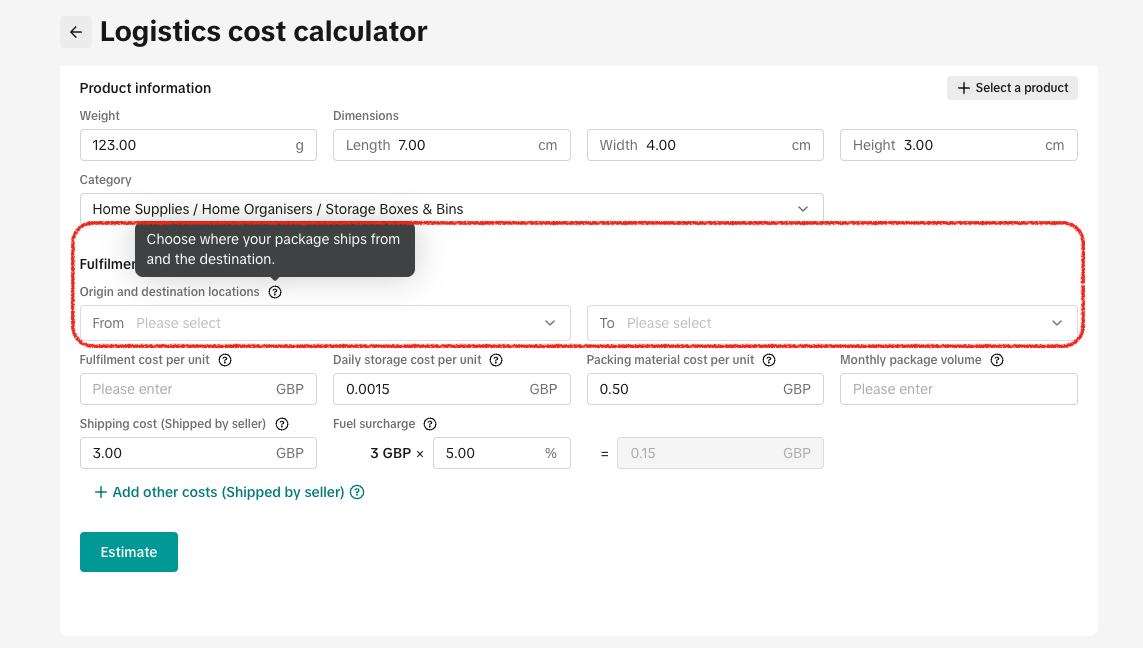Click help icon for Packing material cost
1143x648 pixels.
point(769,360)
